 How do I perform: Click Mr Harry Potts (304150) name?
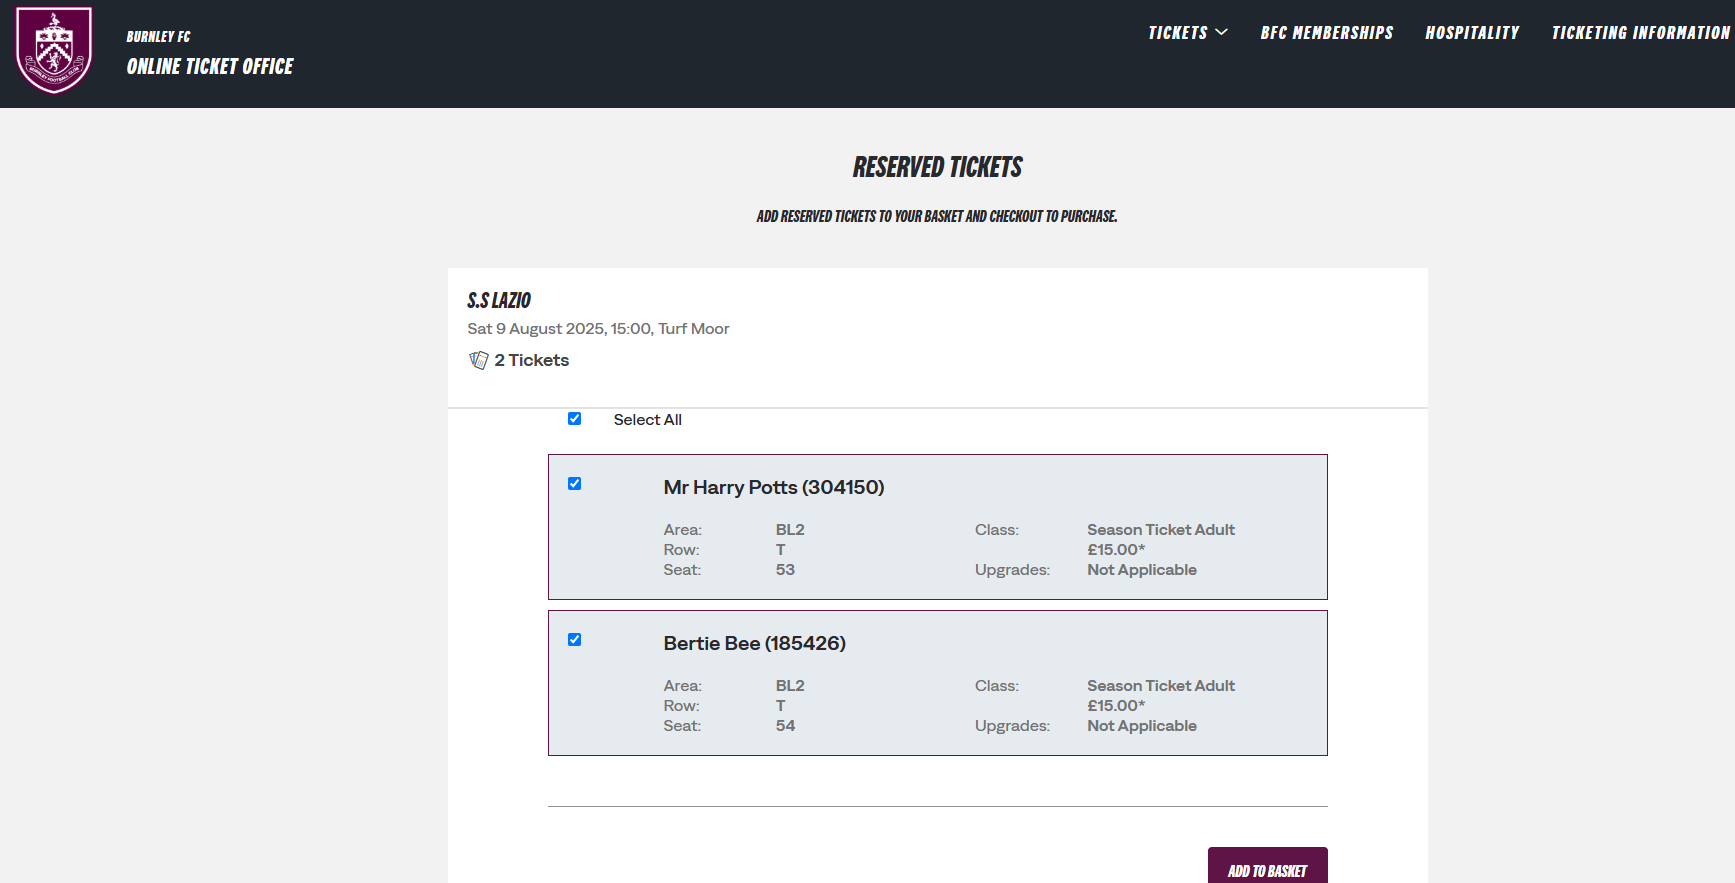click(773, 487)
